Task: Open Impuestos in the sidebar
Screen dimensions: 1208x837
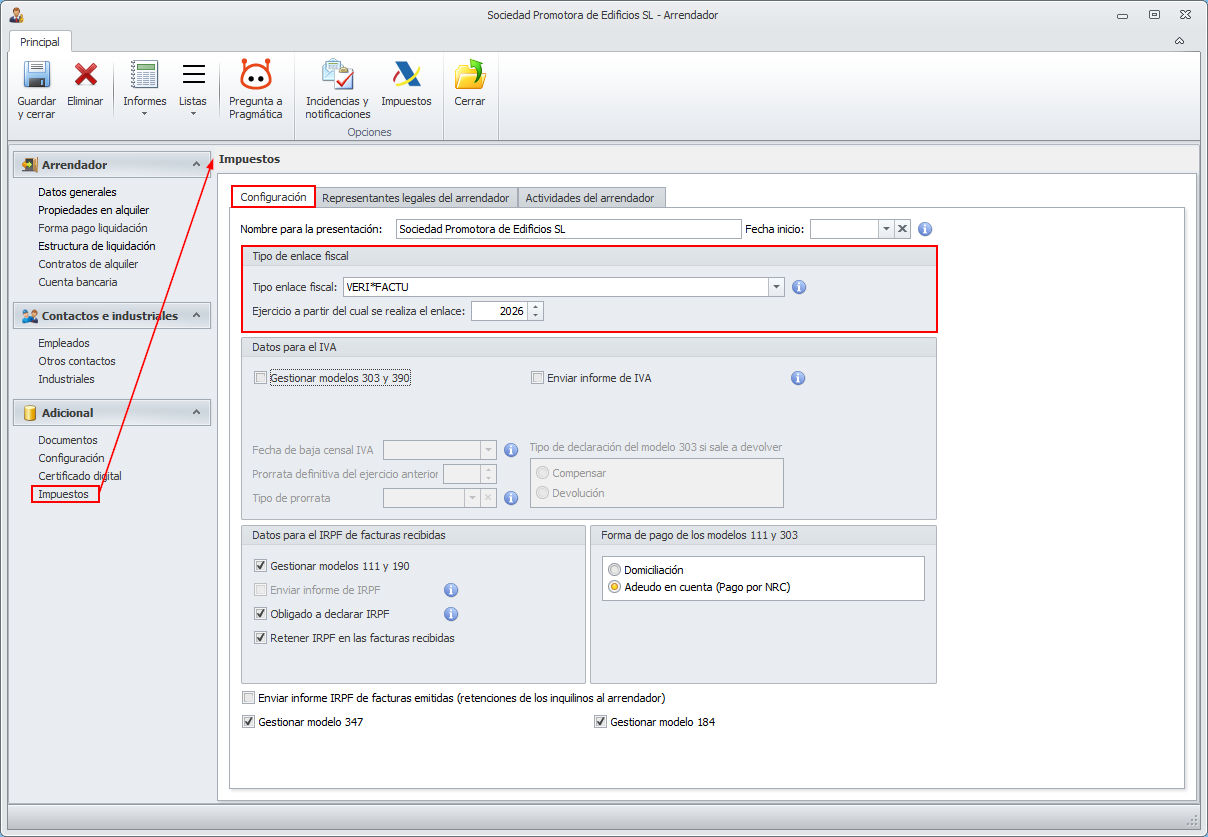Action: point(64,494)
